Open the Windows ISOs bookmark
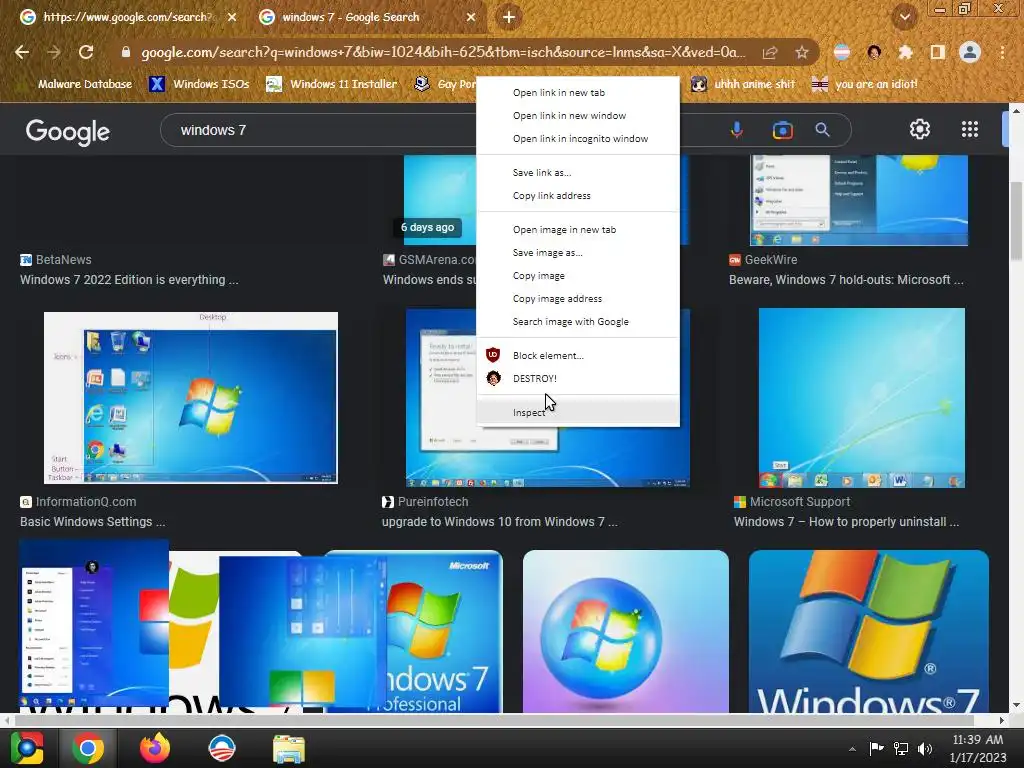 point(199,84)
